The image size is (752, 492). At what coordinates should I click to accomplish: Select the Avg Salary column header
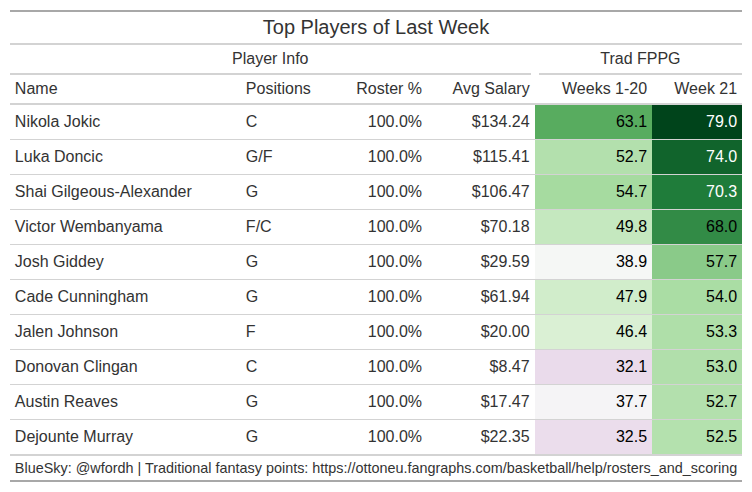click(491, 89)
